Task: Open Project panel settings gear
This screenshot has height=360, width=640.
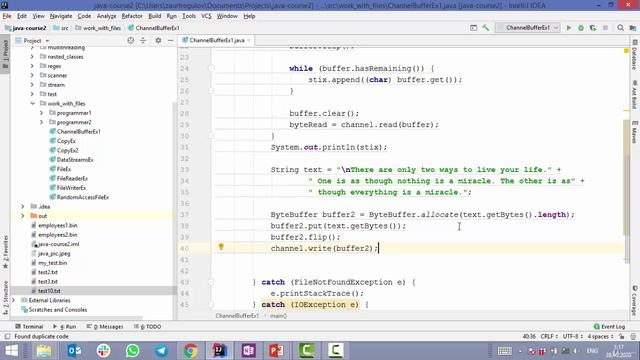Action: [158, 40]
